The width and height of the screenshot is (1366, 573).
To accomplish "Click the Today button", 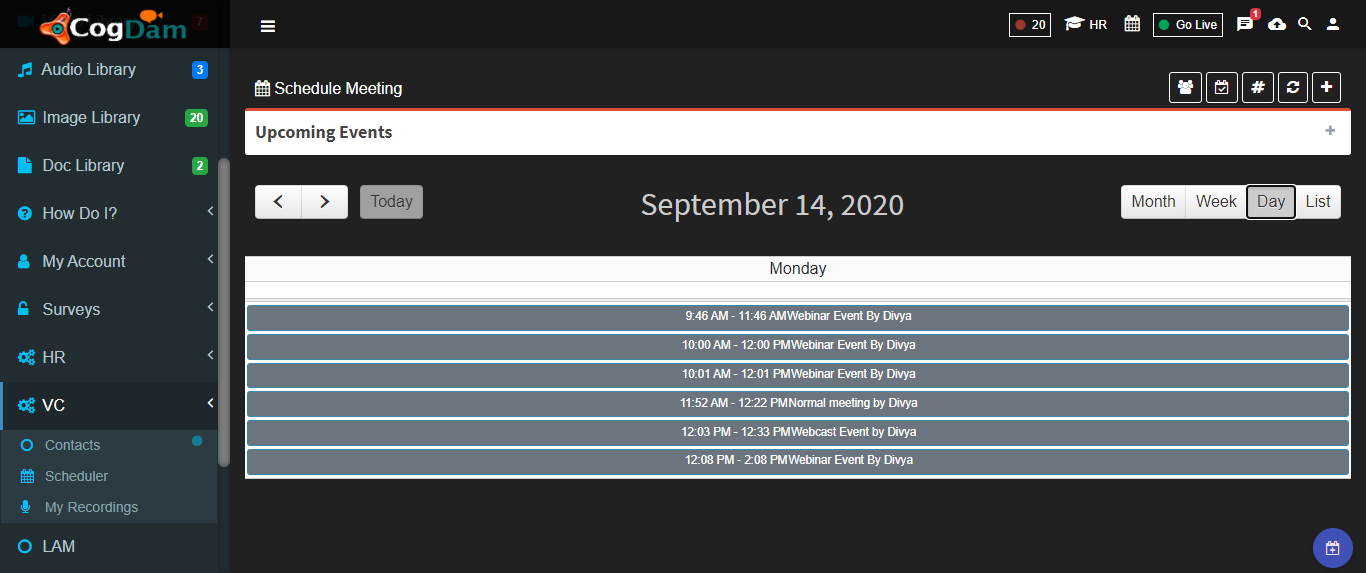I will coord(391,202).
